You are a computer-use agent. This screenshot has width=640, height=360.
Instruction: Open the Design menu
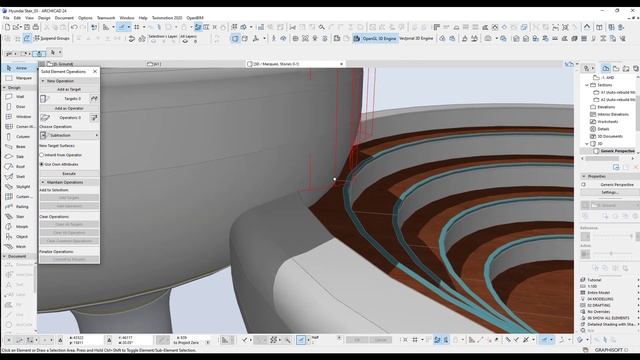(44, 18)
